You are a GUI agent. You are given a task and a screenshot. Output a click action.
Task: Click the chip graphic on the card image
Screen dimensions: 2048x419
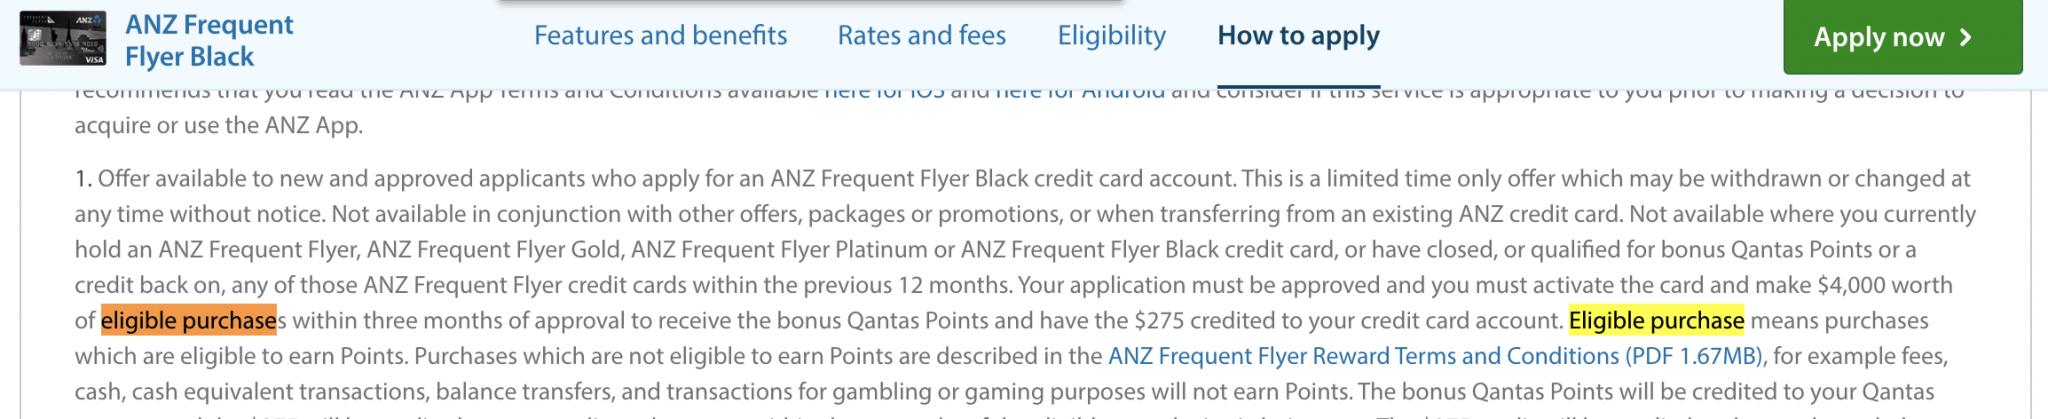click(35, 34)
